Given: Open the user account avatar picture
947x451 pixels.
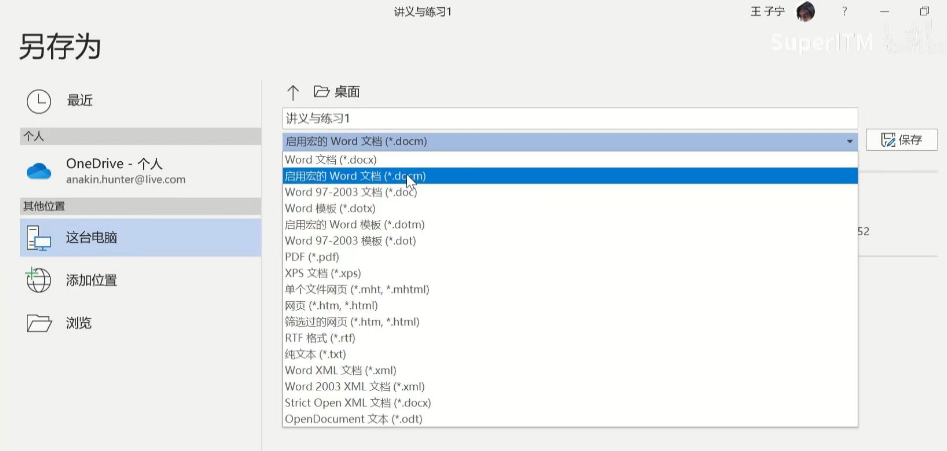Looking at the screenshot, I should (x=805, y=11).
